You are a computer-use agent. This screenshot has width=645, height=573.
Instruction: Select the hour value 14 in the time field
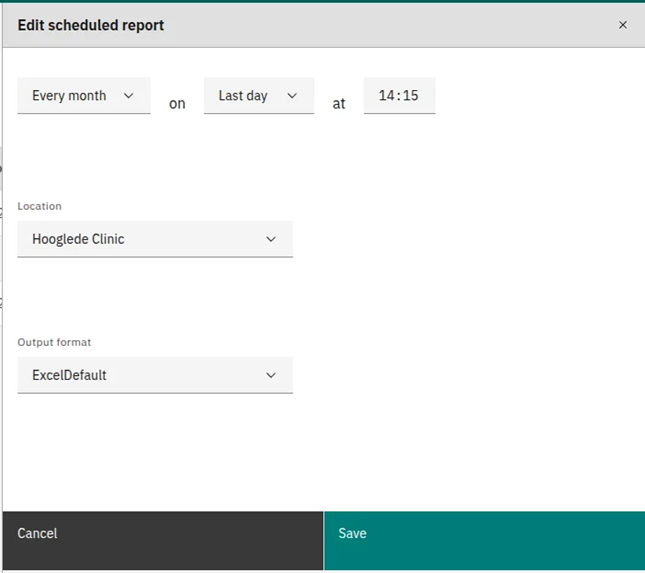coord(386,95)
